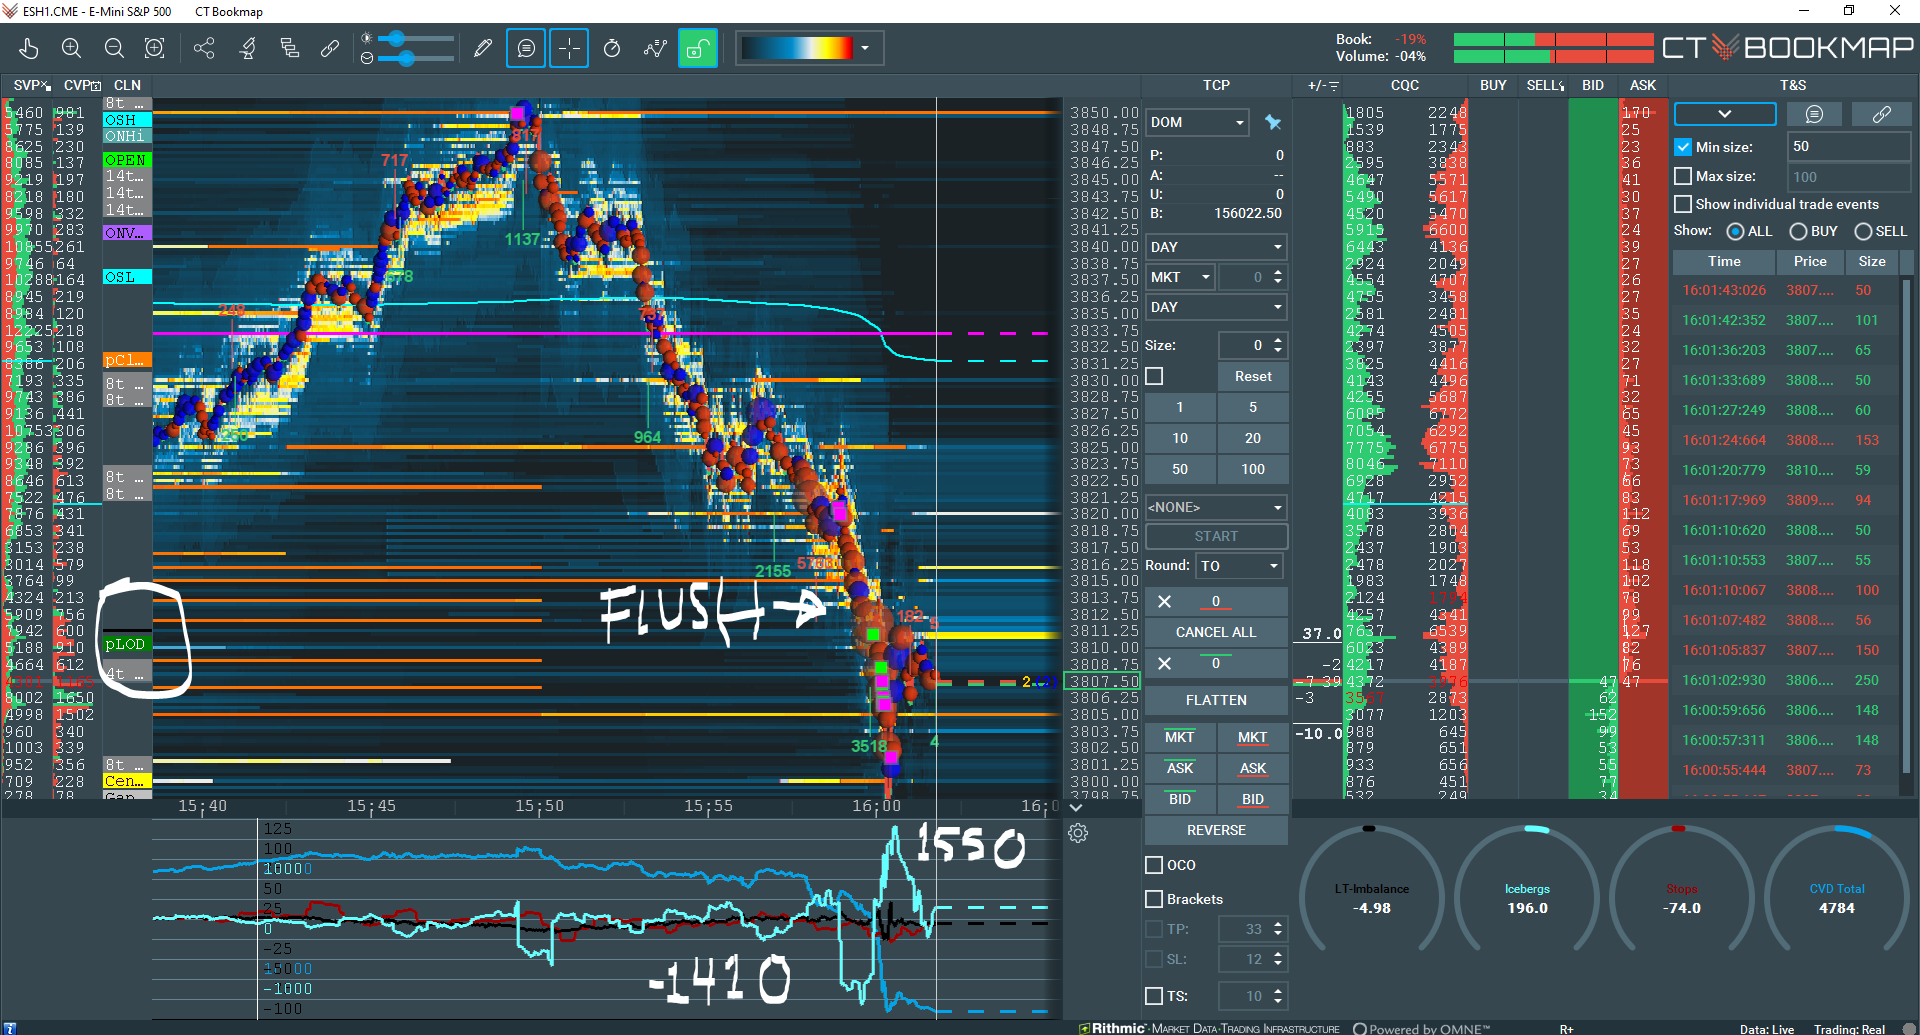
Task: Select the SELL radio button
Action: pyautogui.click(x=1863, y=231)
